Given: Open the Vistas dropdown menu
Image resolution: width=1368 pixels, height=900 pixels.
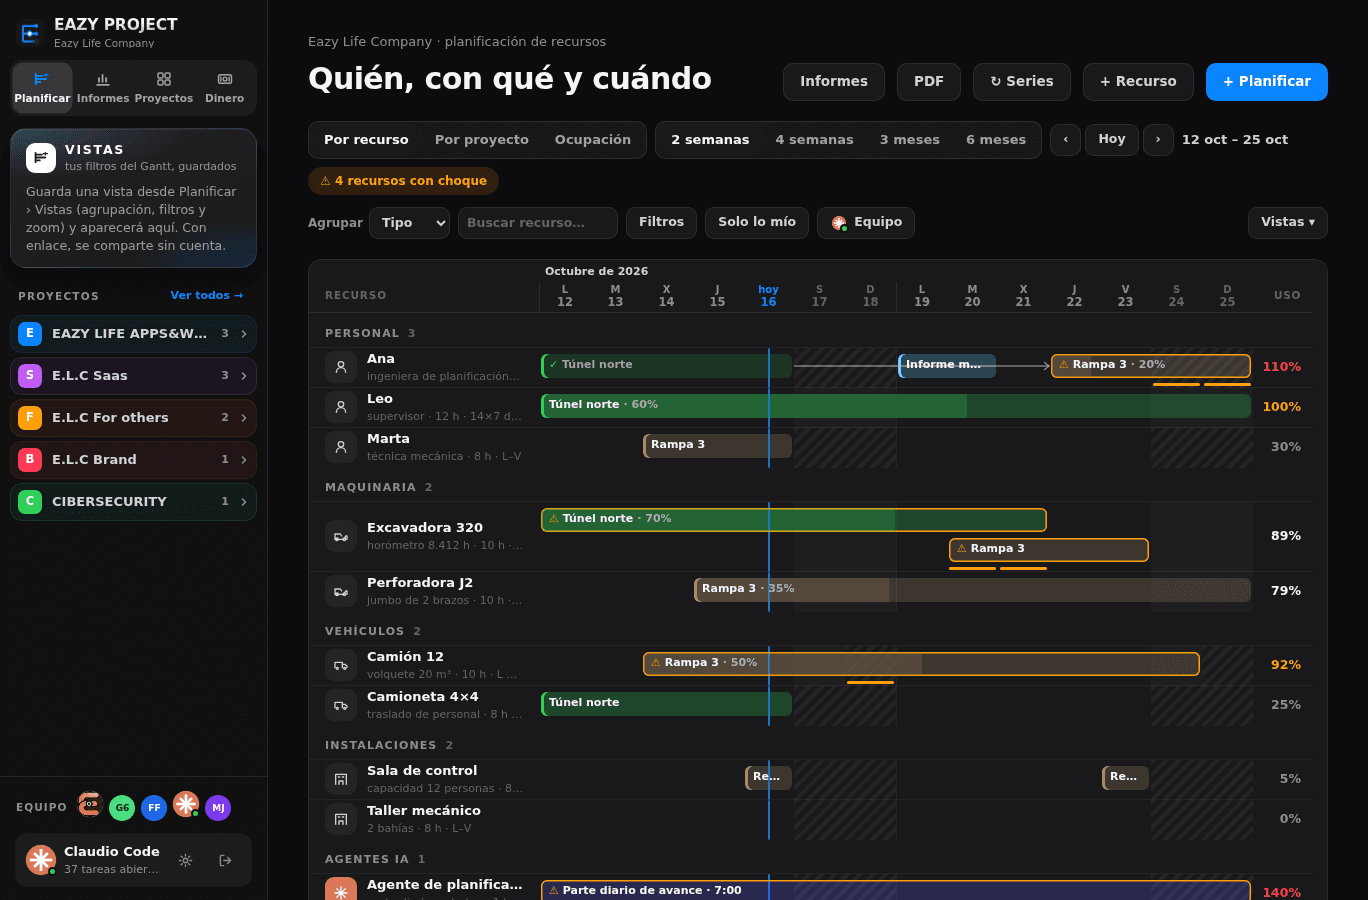Looking at the screenshot, I should click(x=1288, y=222).
